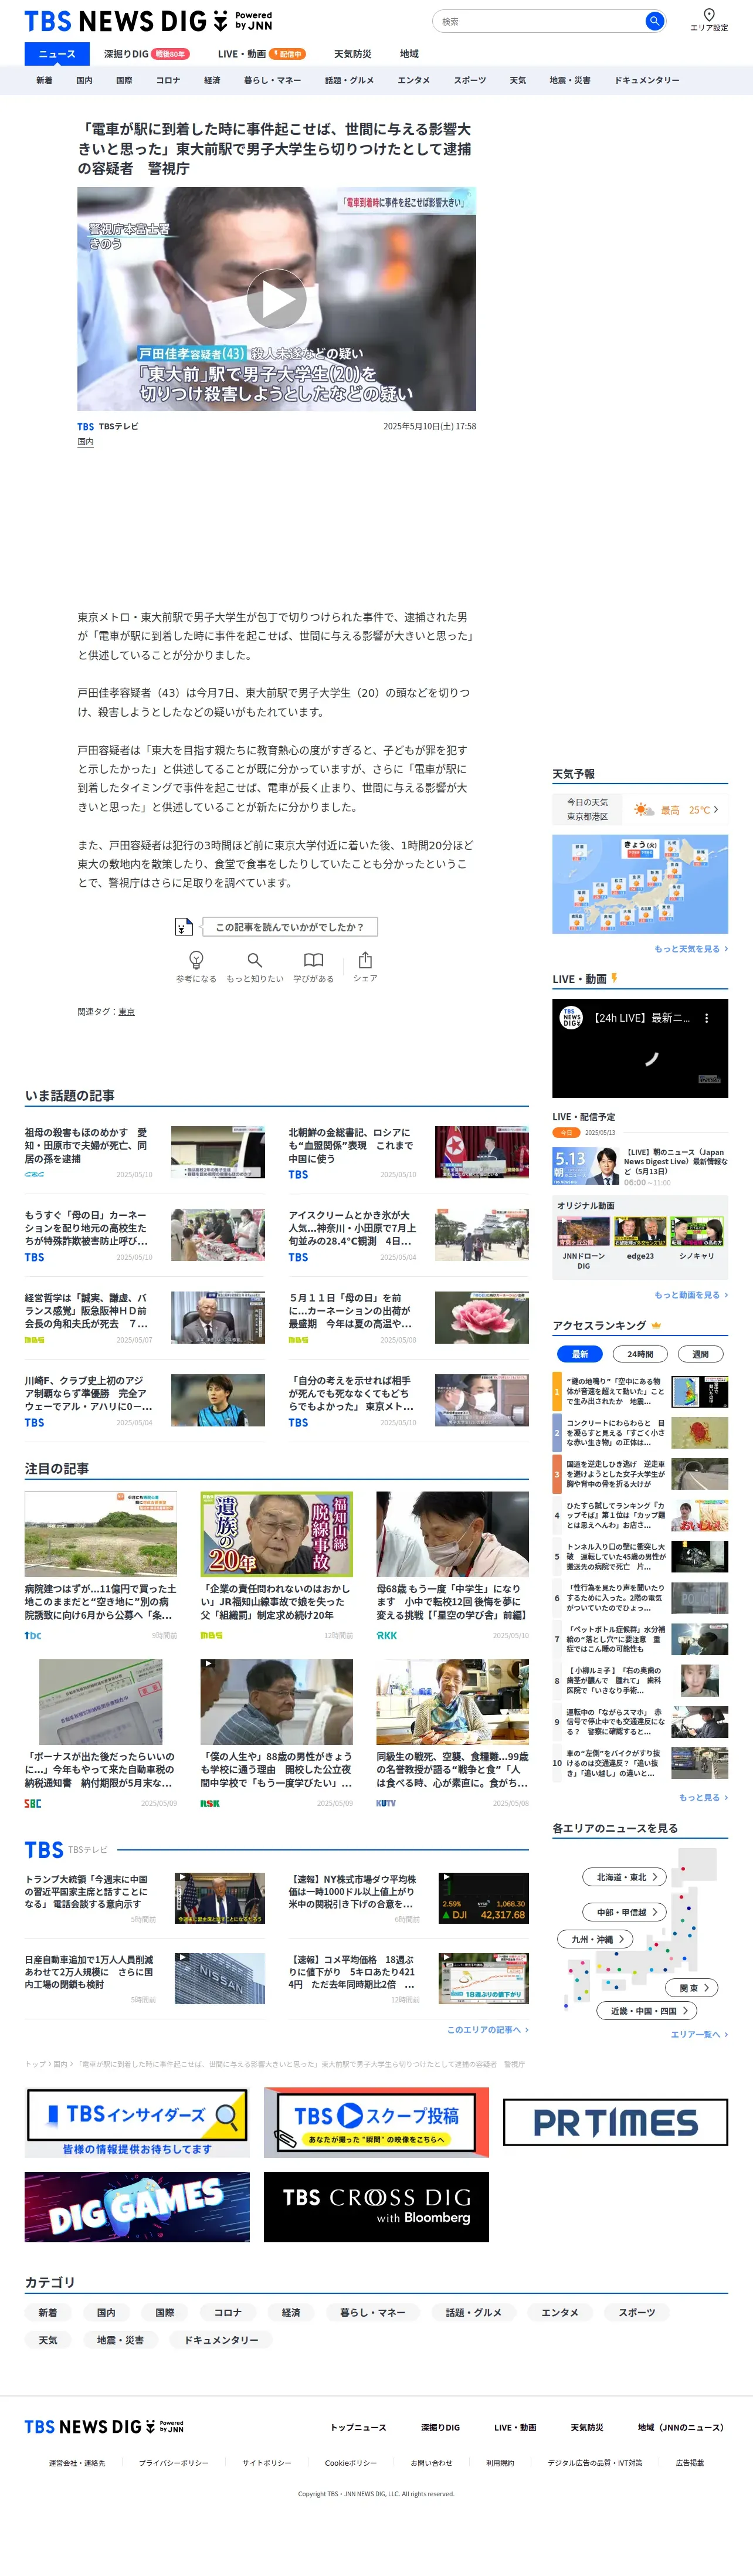Choose the 近畿・中国・四国 area button
753x2576 pixels.
tap(648, 2011)
